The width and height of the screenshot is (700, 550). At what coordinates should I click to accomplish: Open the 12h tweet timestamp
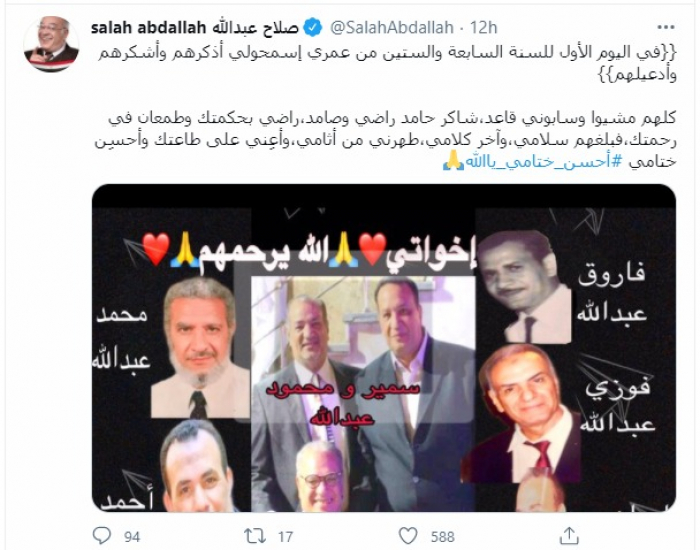click(x=483, y=28)
